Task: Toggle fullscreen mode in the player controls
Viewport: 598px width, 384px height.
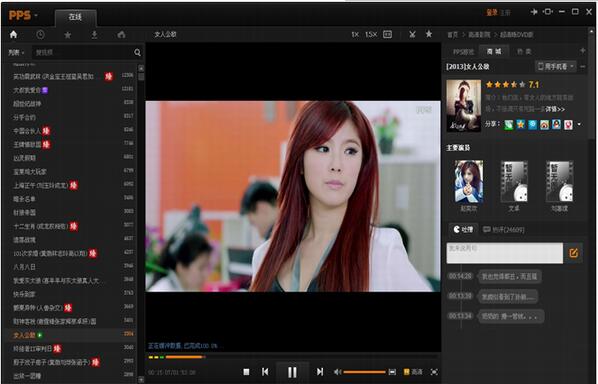Action: click(434, 371)
